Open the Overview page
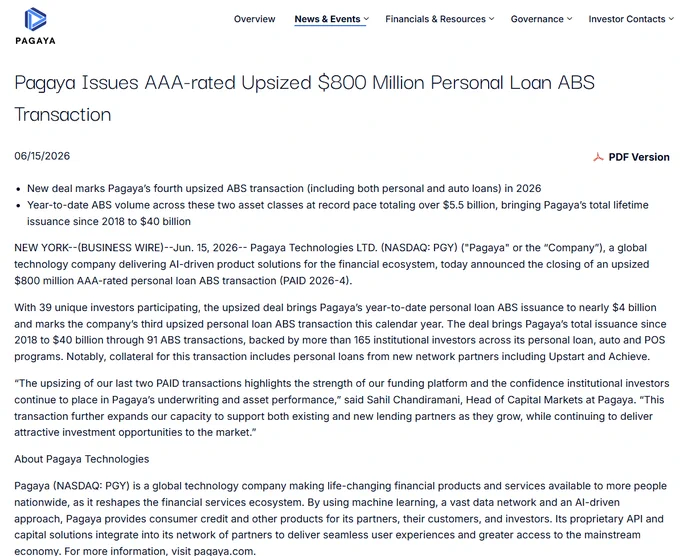 tap(255, 19)
